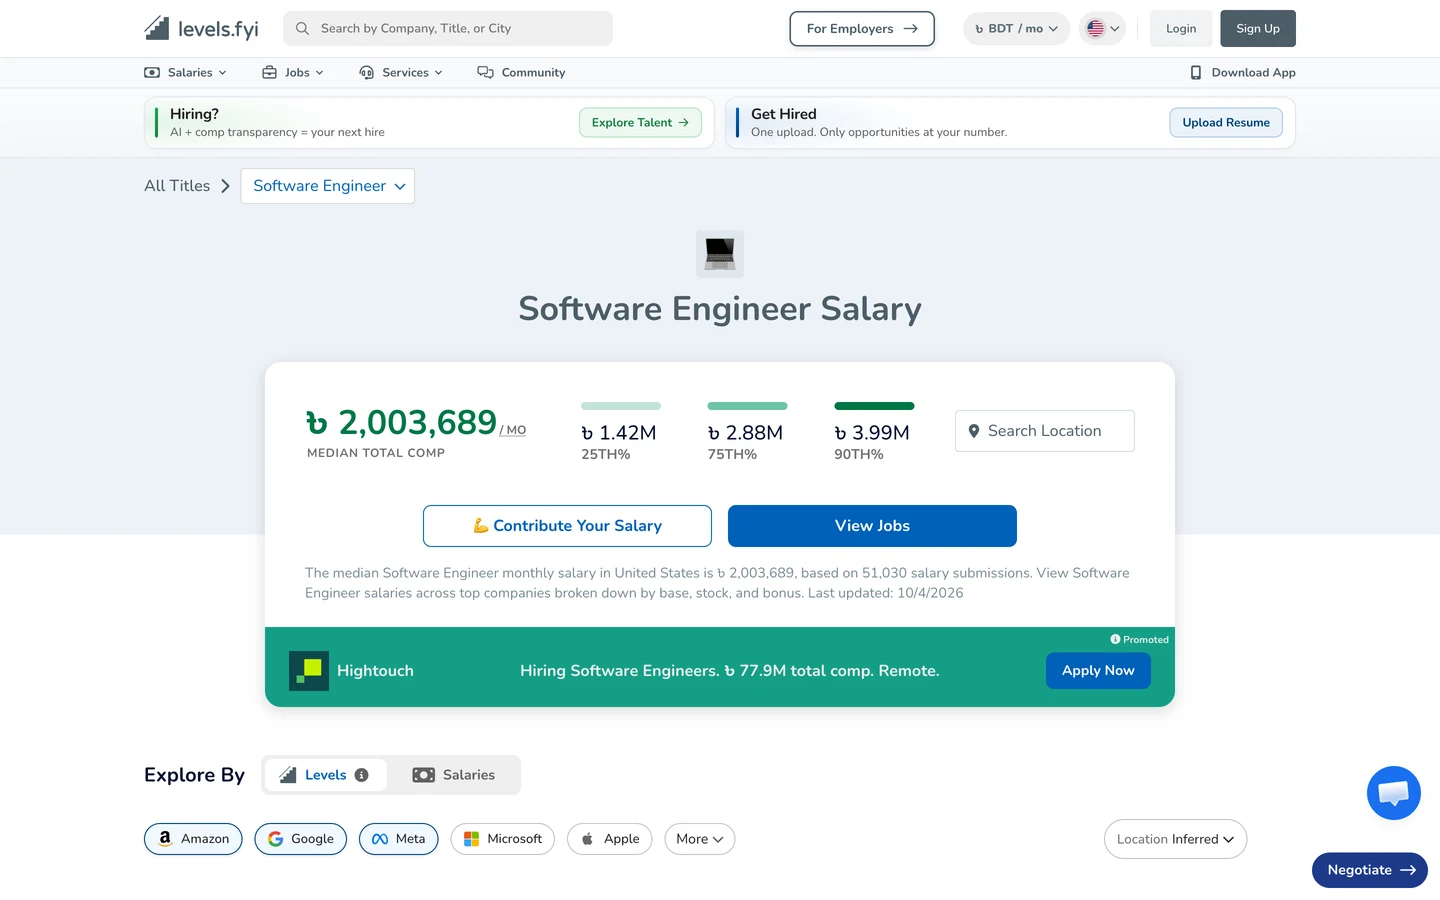
Task: Click Contribute Your Salary button
Action: (567, 526)
